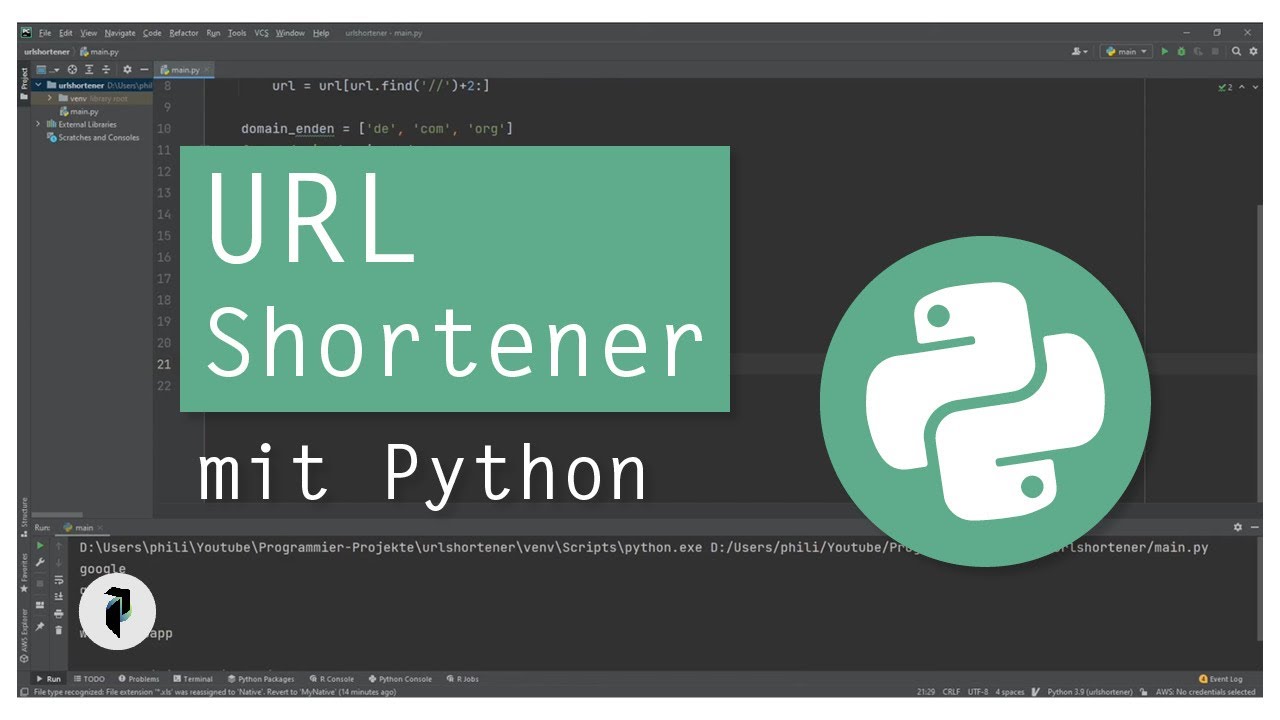Select Scratches and Consoles node
Screen dimensions: 1280x720
93,137
